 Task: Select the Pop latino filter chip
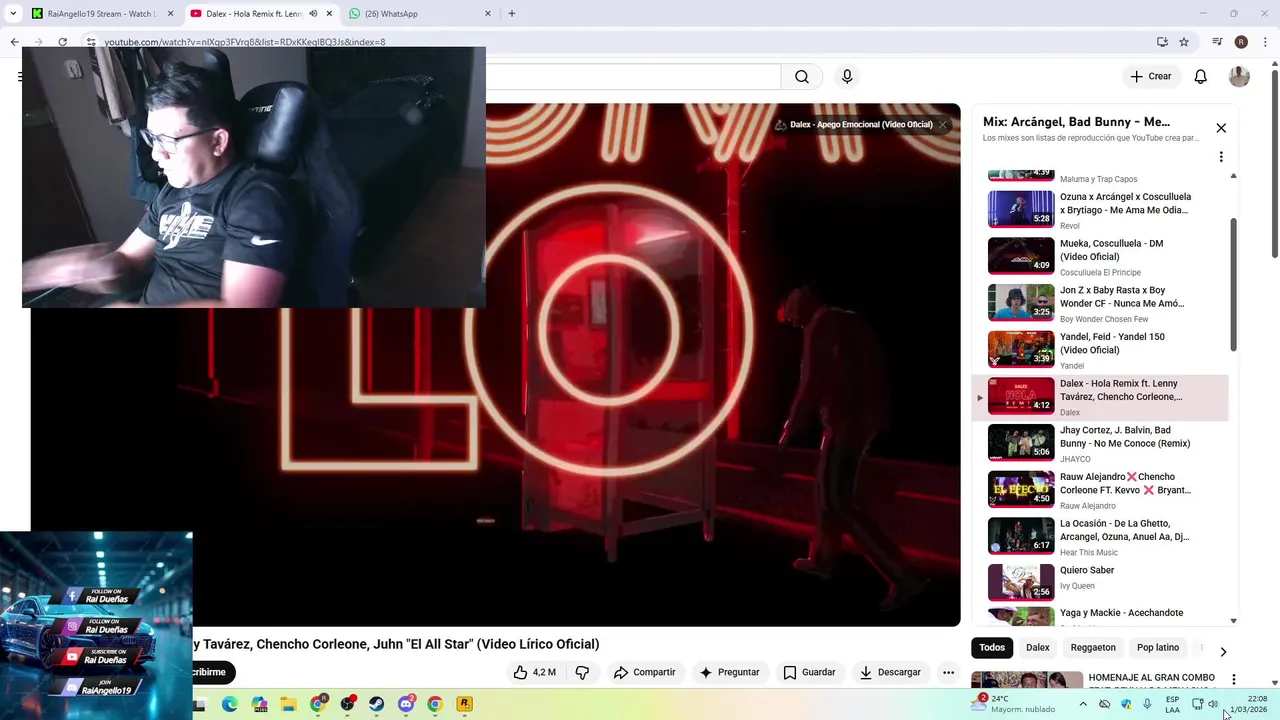pyautogui.click(x=1158, y=647)
